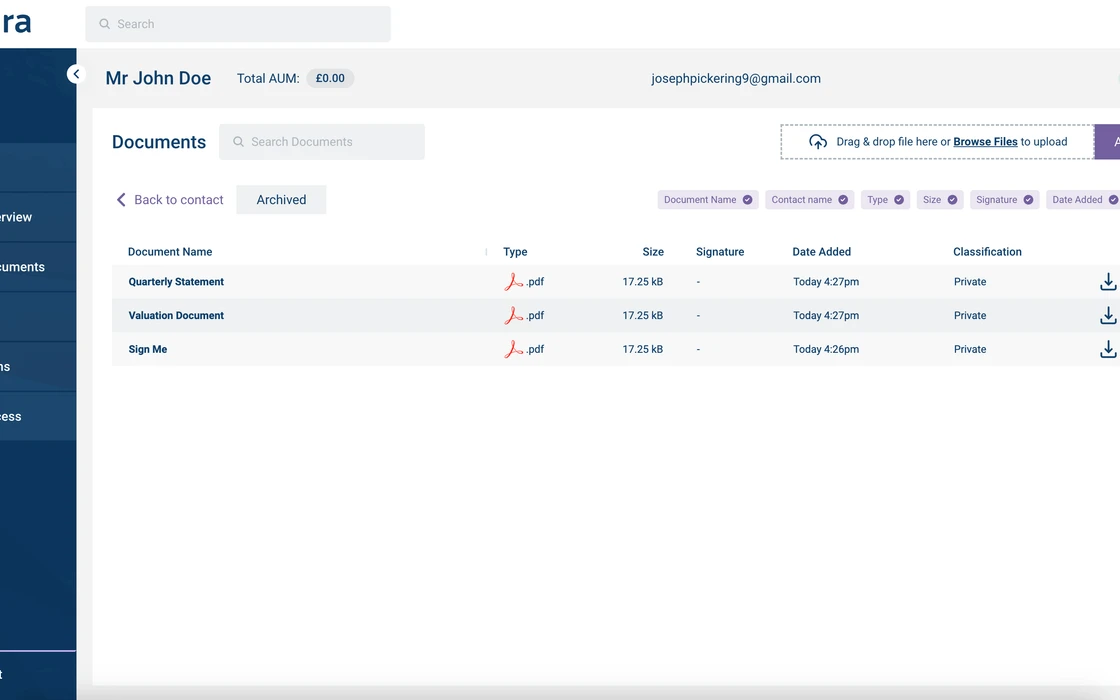Image resolution: width=1120 pixels, height=700 pixels.
Task: Focus the top Search field
Action: pos(238,24)
